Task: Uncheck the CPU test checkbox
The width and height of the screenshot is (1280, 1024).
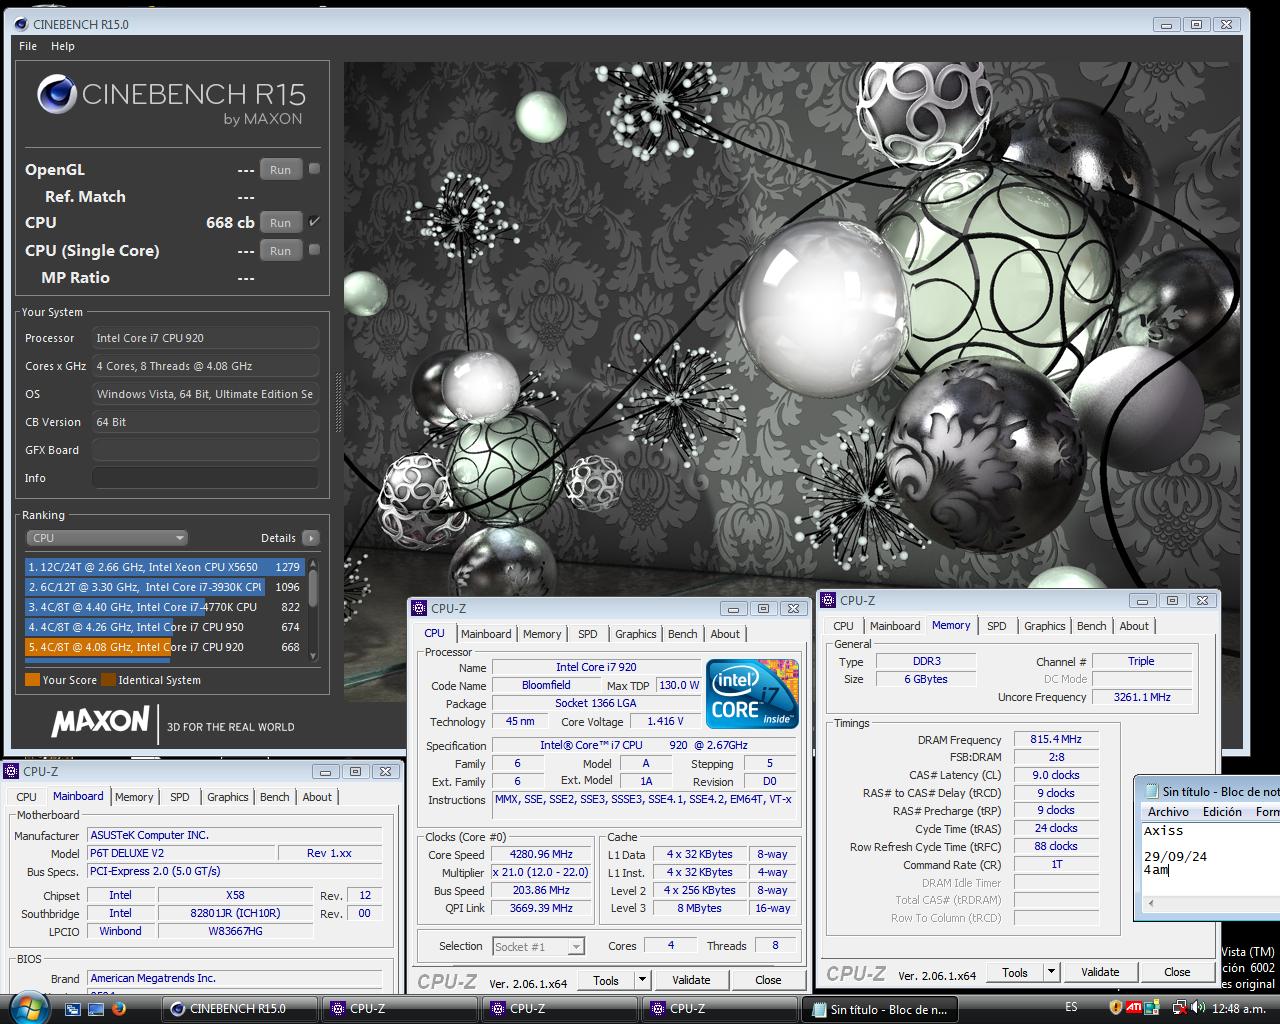Action: [x=314, y=222]
